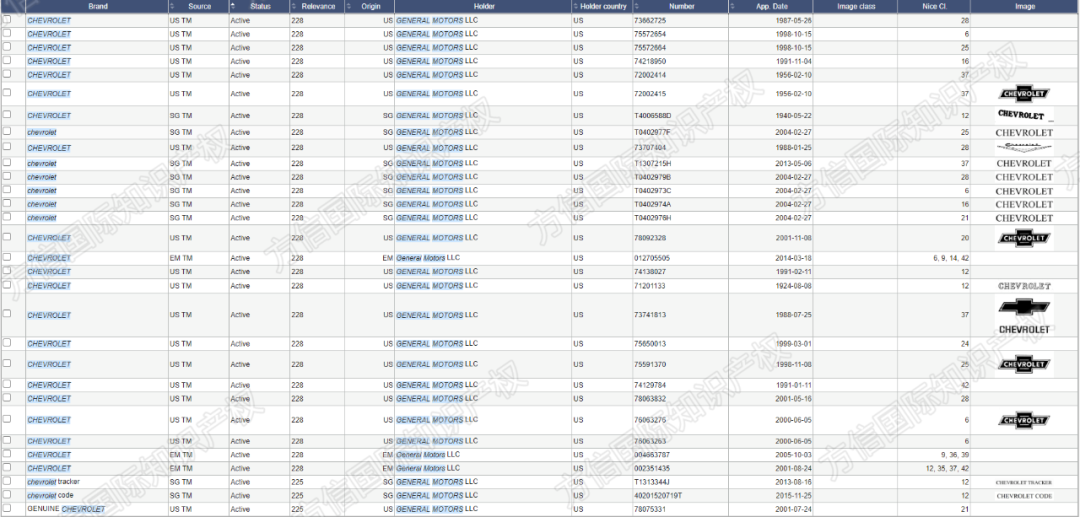Open the large bowtie image for 73741813
Viewport: 1080px width, 517px height.
point(1024,315)
